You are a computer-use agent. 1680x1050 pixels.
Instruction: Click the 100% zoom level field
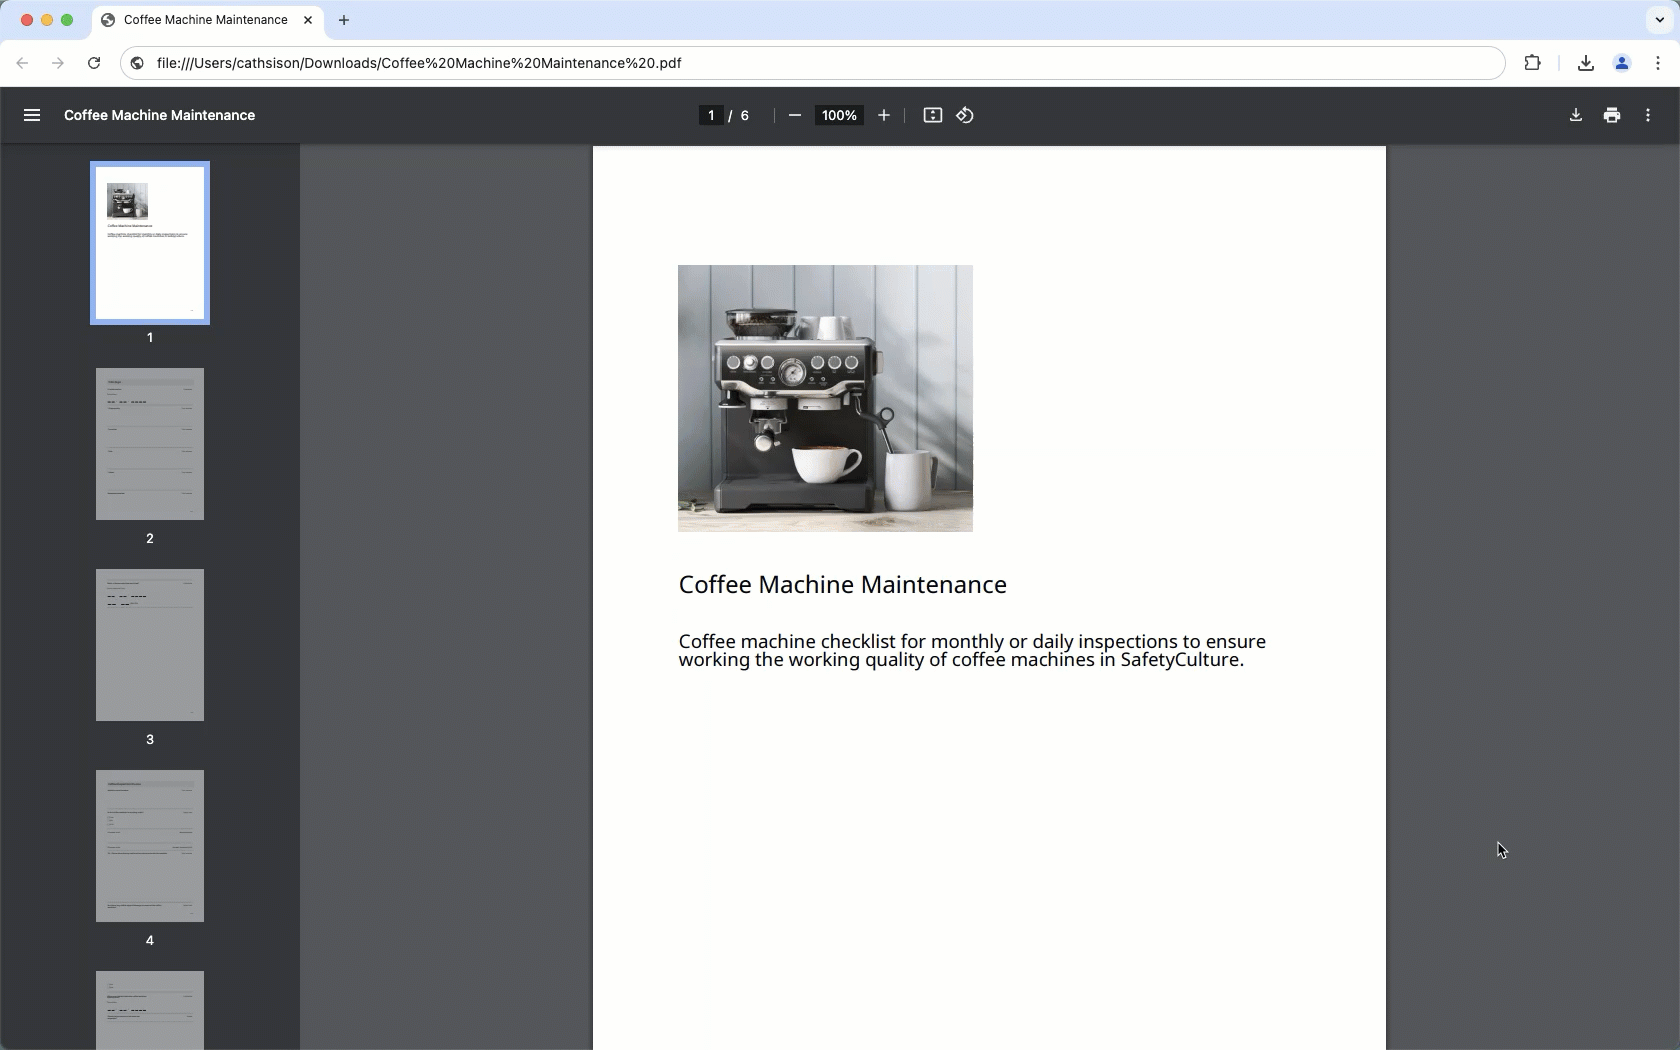tap(839, 115)
